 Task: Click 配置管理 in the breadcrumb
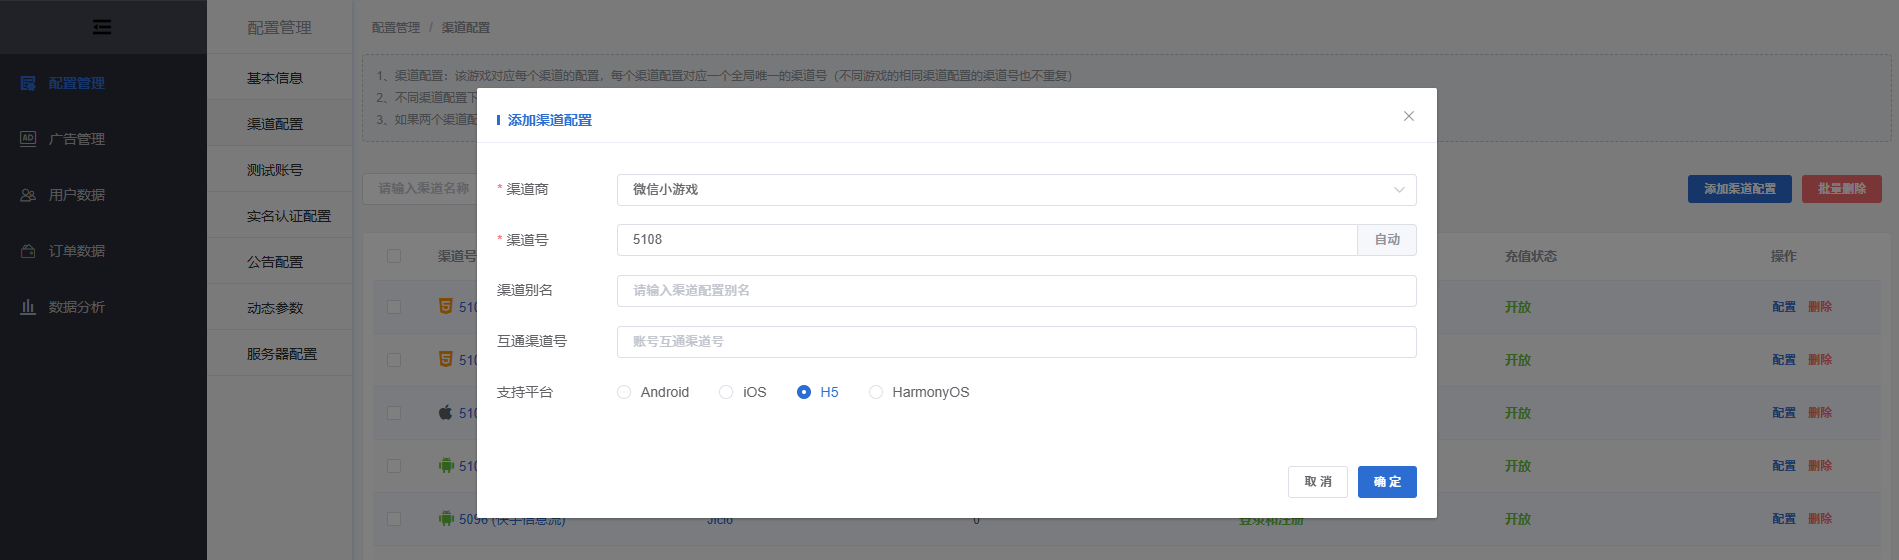click(x=396, y=28)
